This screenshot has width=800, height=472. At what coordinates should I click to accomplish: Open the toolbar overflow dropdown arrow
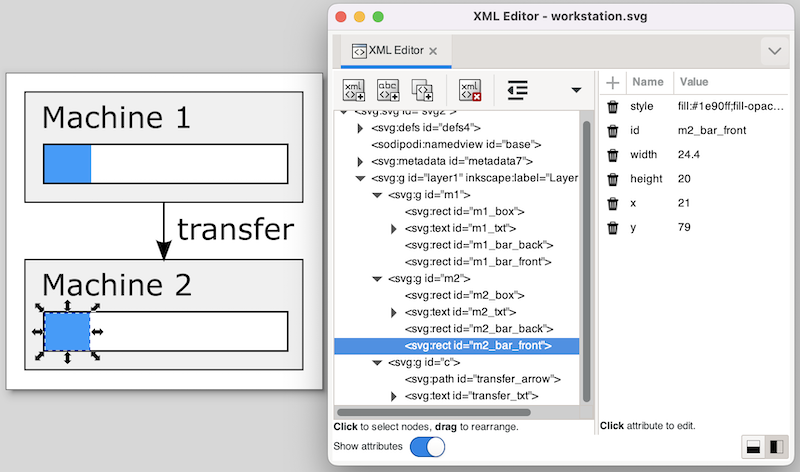tap(576, 90)
